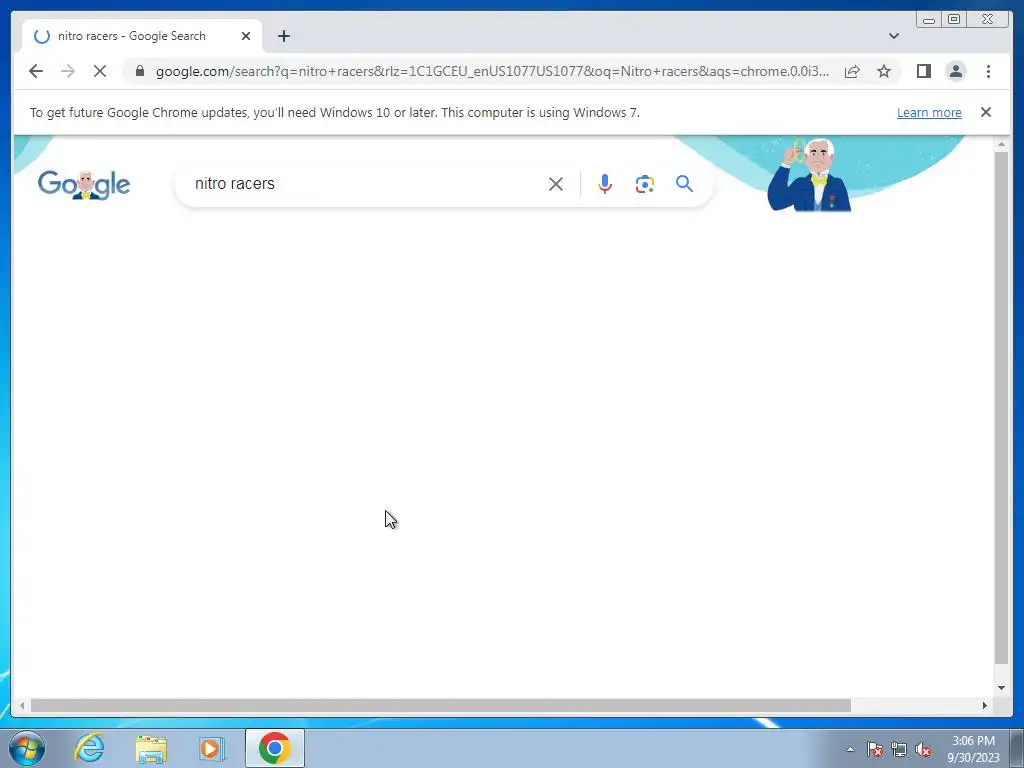The image size is (1024, 768).
Task: Open the Google doodle illustration of man
Action: (x=810, y=175)
